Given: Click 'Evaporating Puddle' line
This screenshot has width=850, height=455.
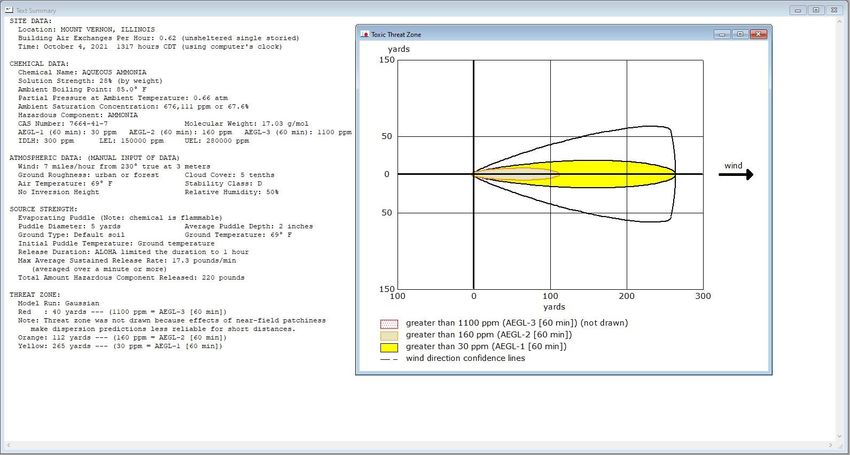Looking at the screenshot, I should click(120, 217).
